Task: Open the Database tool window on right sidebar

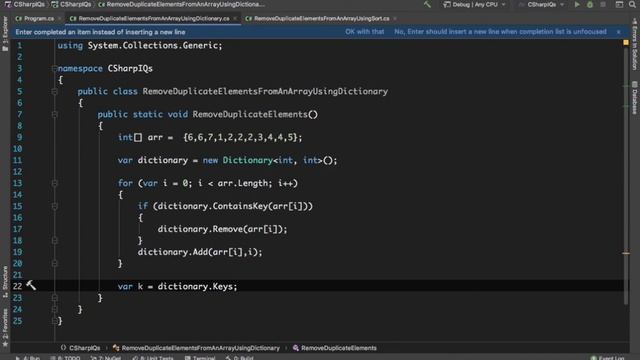Action: pyautogui.click(x=634, y=98)
